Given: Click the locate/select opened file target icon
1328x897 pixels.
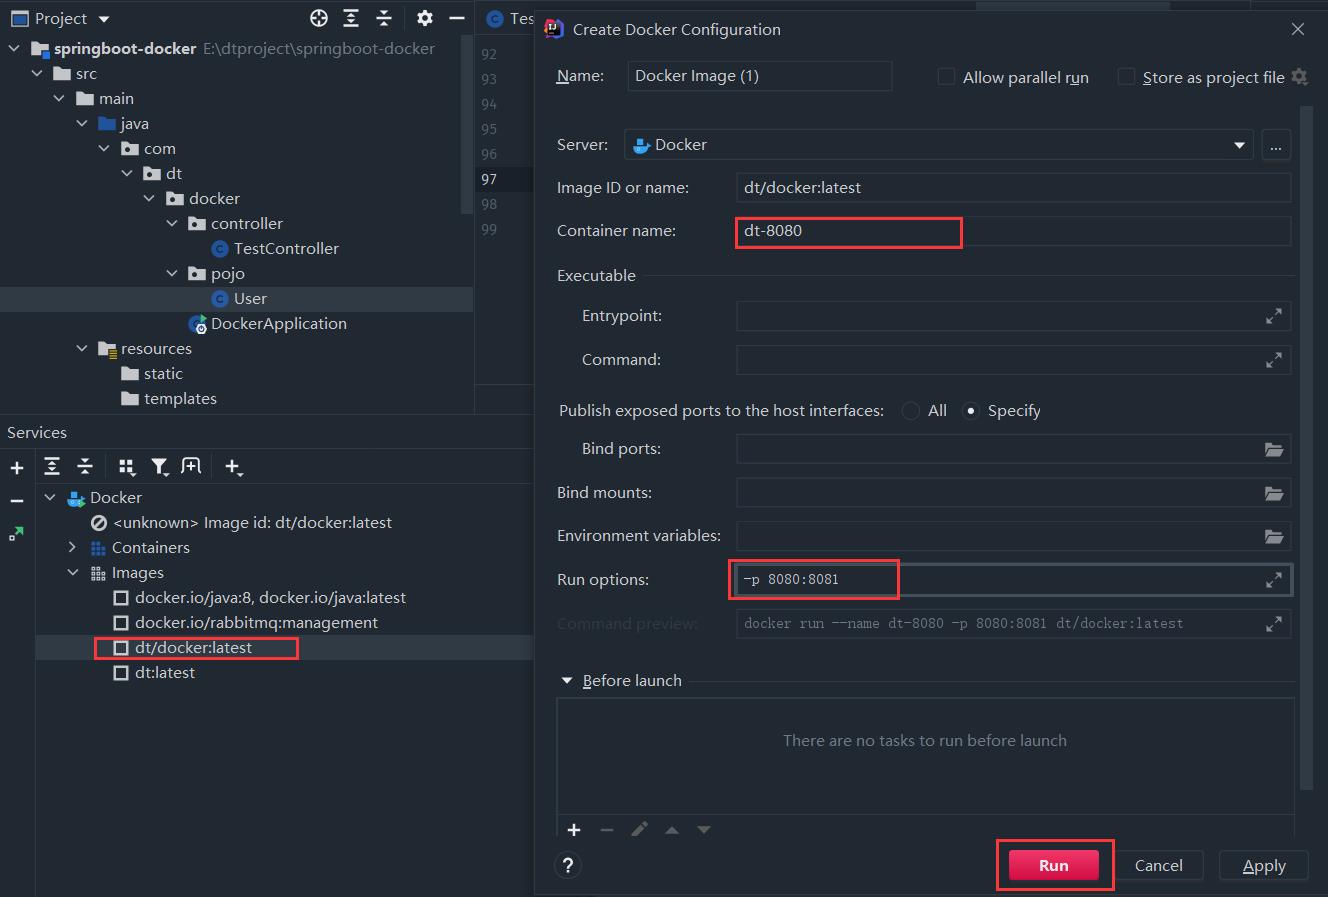Looking at the screenshot, I should [x=319, y=18].
